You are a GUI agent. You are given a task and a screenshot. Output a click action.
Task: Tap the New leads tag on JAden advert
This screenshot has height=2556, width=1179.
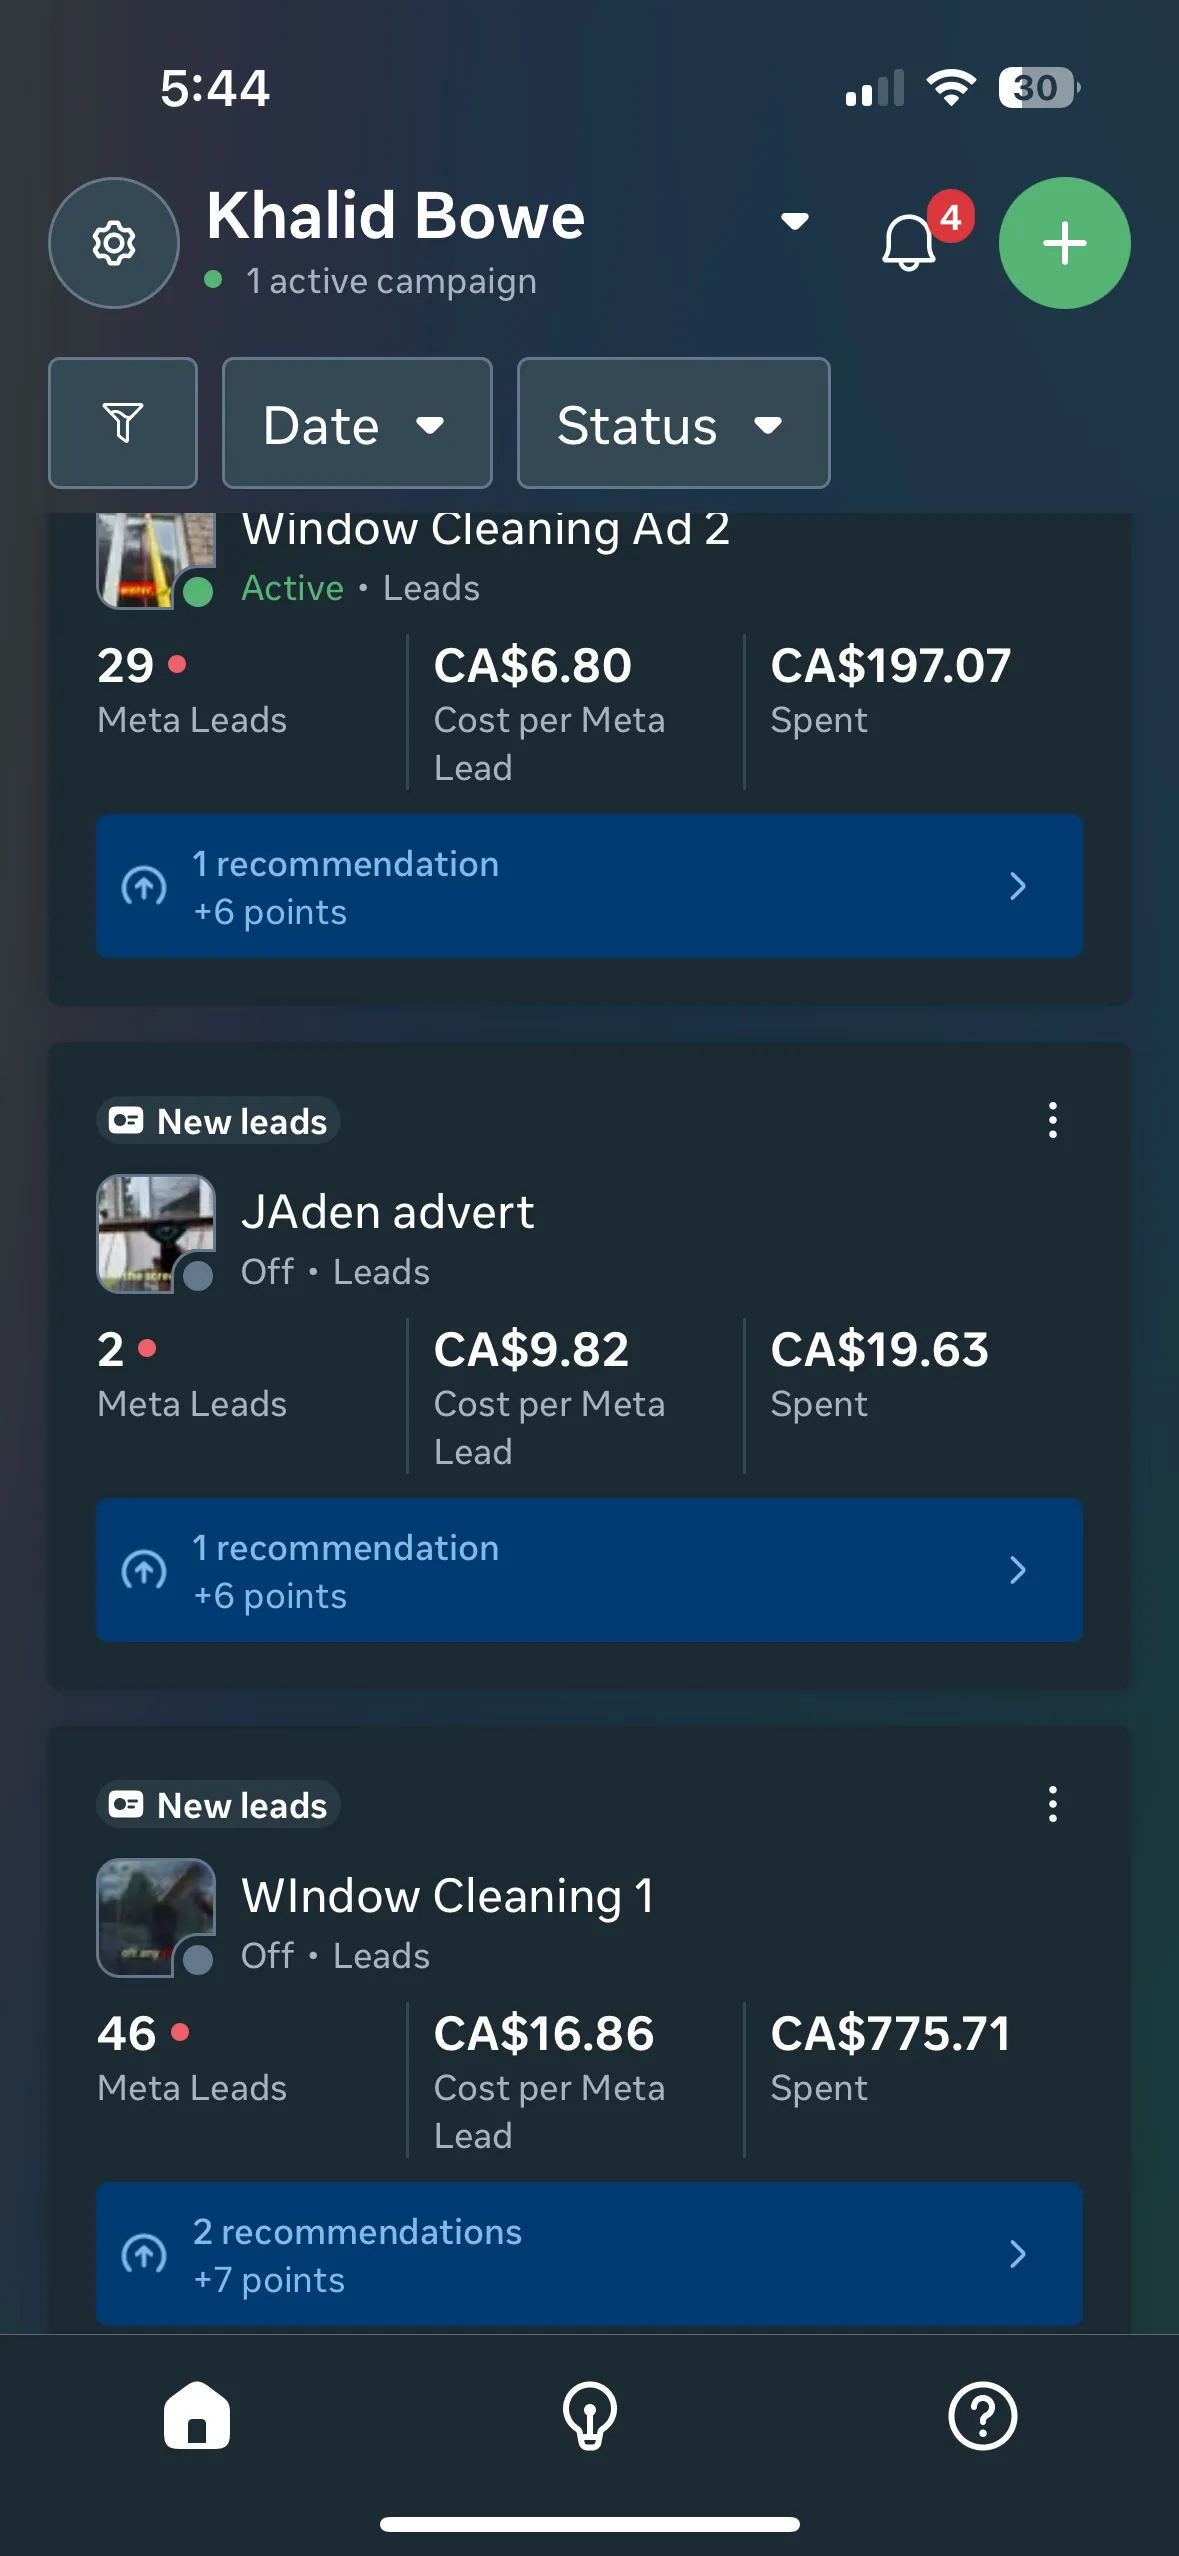pyautogui.click(x=218, y=1121)
